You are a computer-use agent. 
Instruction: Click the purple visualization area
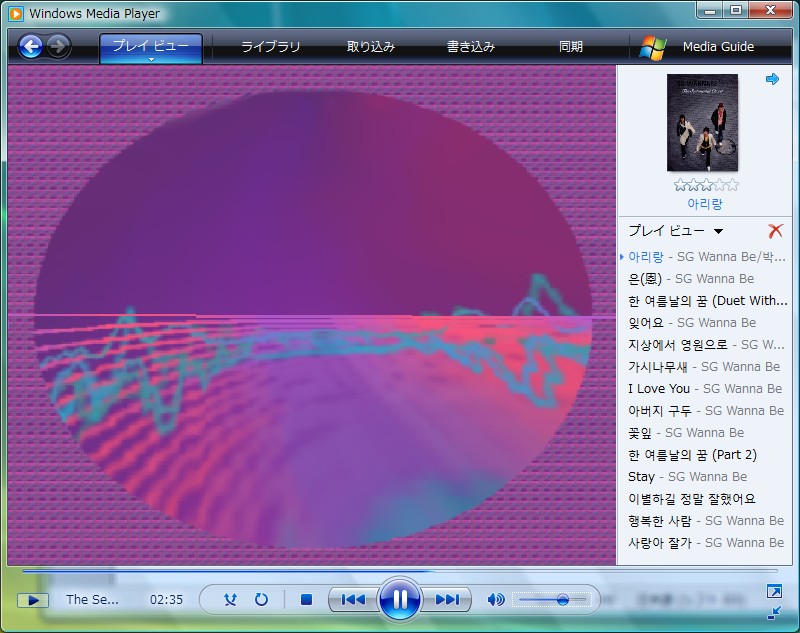(x=312, y=315)
